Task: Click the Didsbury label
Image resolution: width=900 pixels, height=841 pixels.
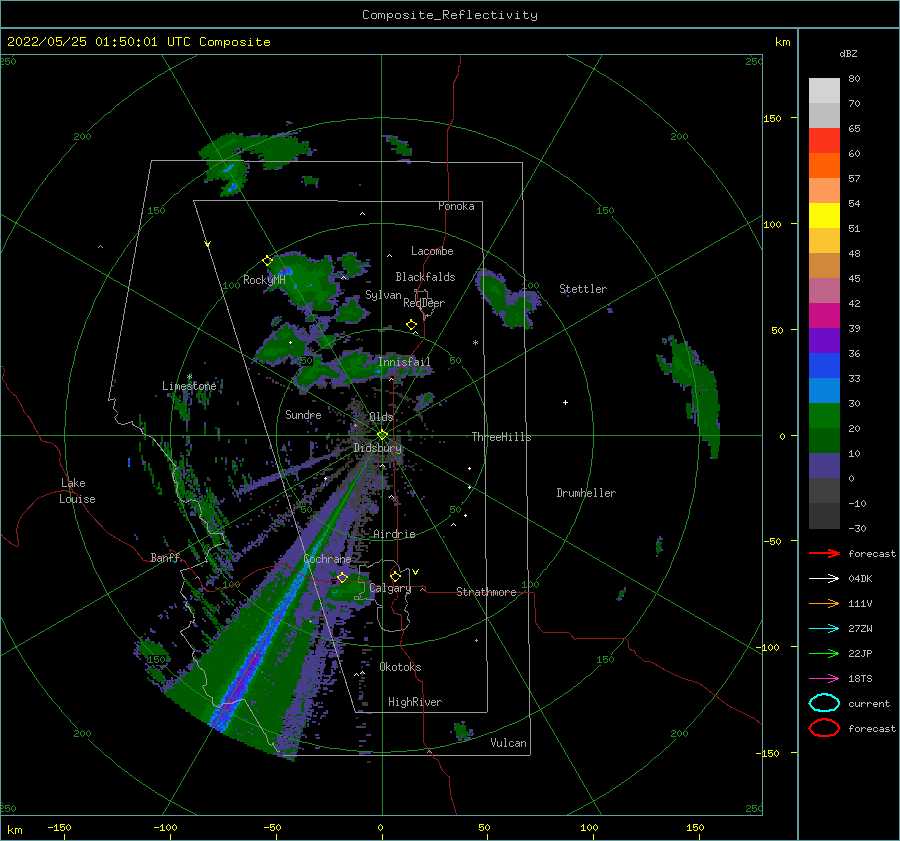Action: tap(378, 448)
